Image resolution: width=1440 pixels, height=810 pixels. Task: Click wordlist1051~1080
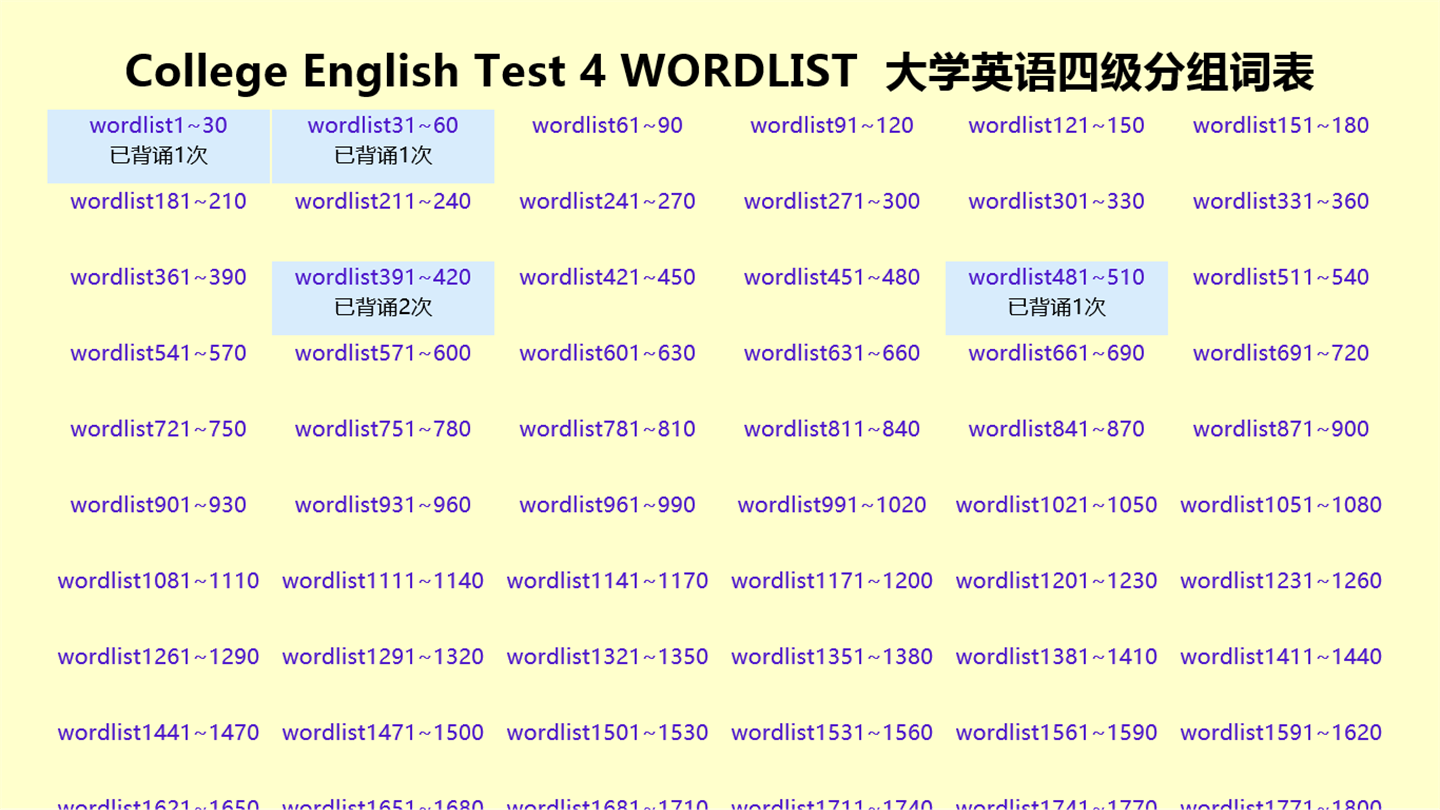click(1281, 505)
